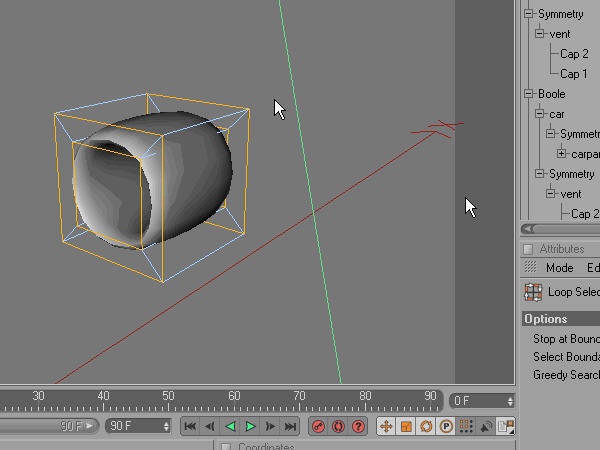The image size is (600, 450).
Task: Jump to the start of the animation
Action: click(x=190, y=426)
